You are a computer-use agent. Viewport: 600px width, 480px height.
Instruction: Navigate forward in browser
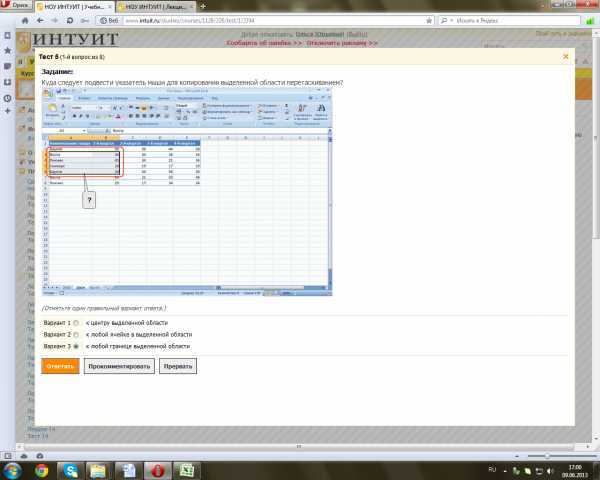click(54, 20)
